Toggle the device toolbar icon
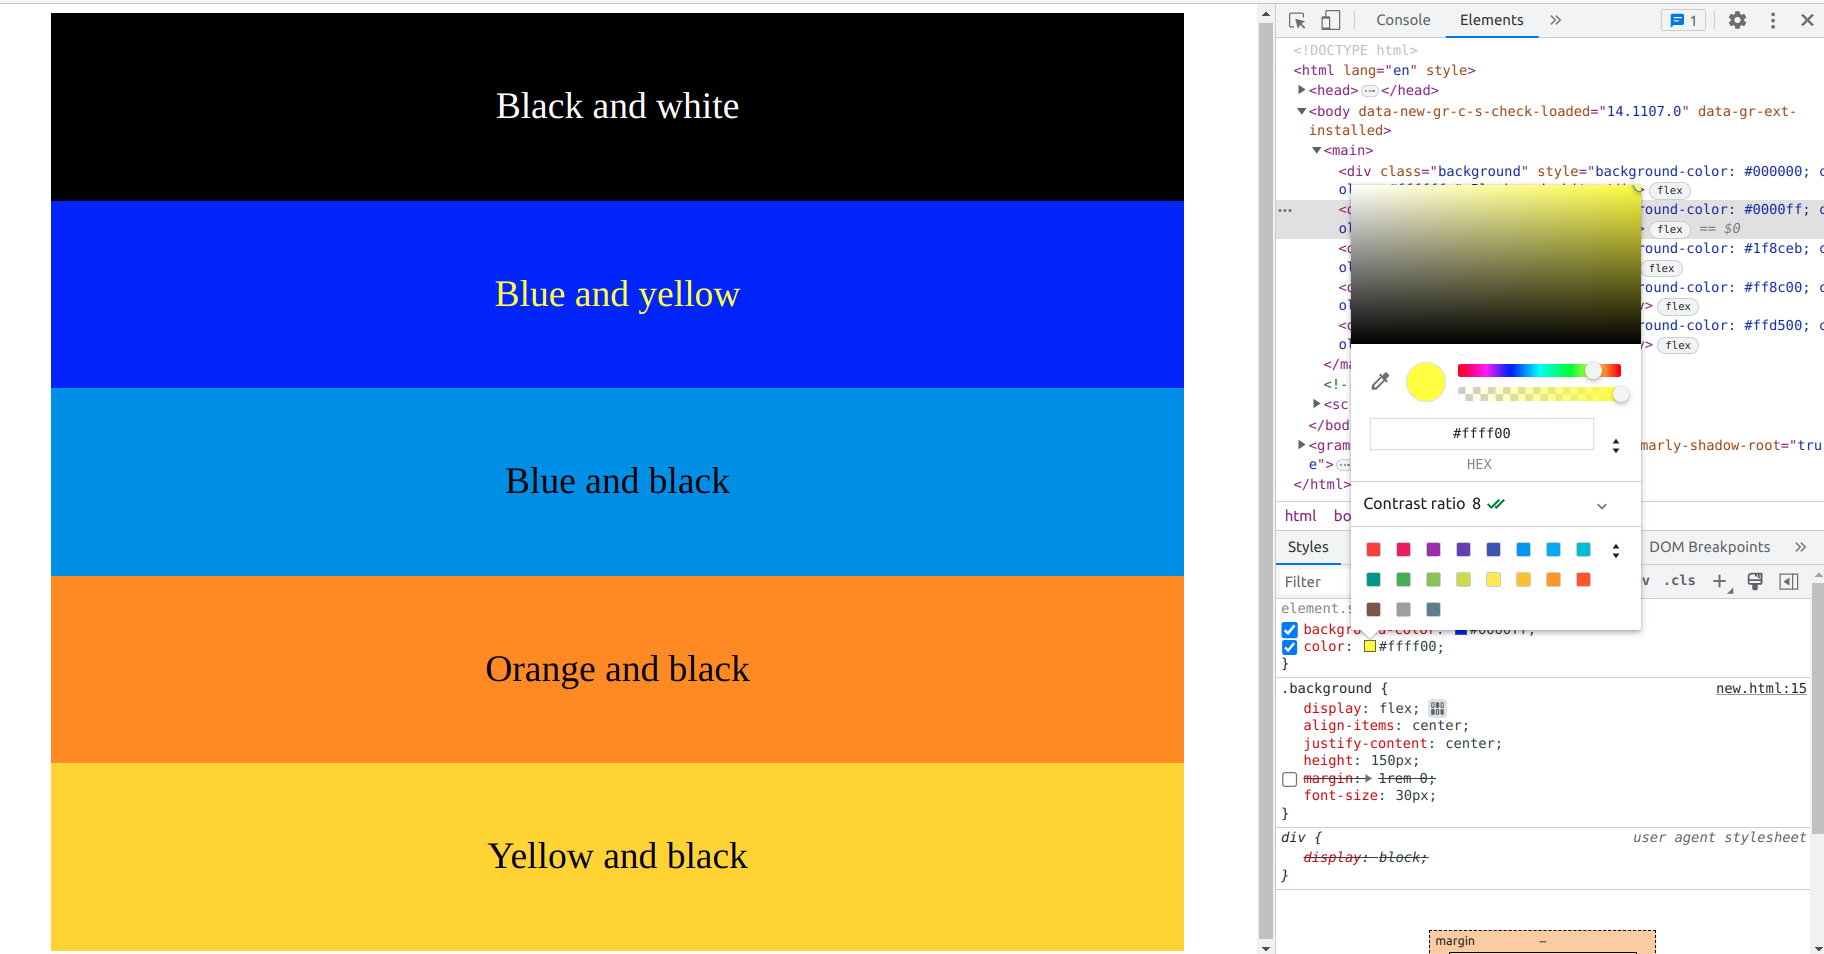1824x954 pixels. pyautogui.click(x=1330, y=20)
